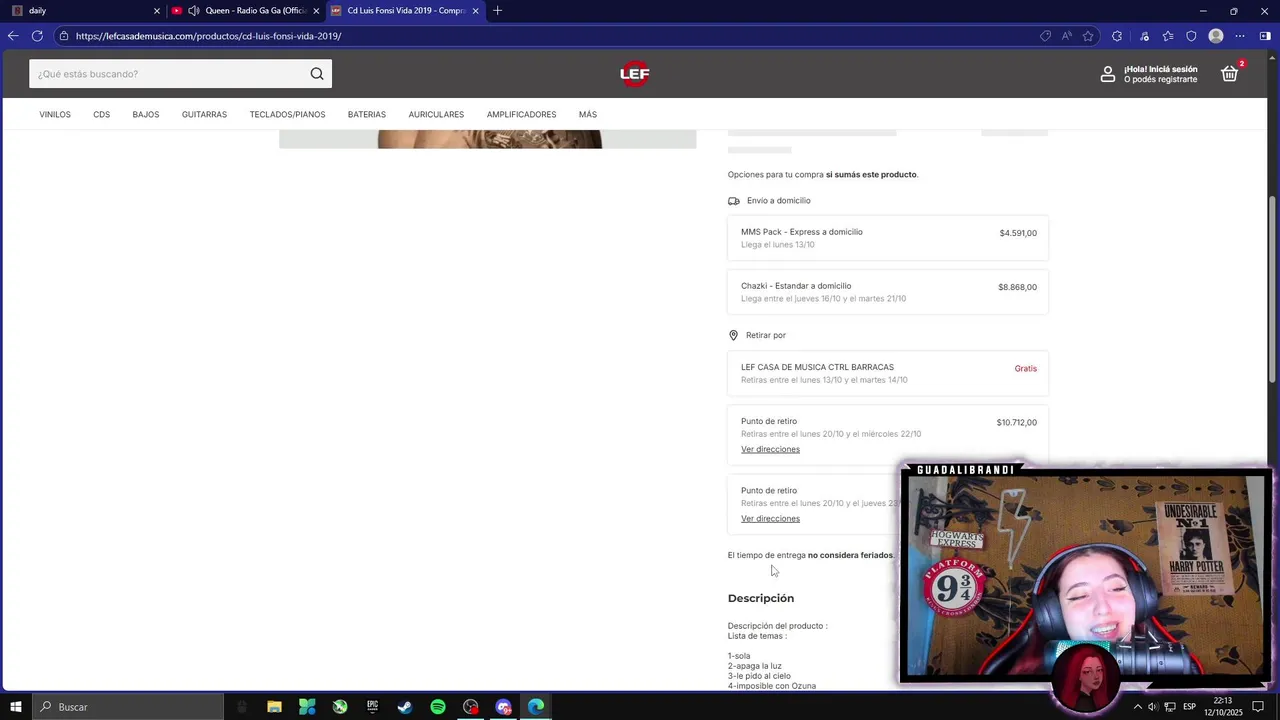Click the page vertical scrollbar
Image resolution: width=1280 pixels, height=720 pixels.
1273,290
